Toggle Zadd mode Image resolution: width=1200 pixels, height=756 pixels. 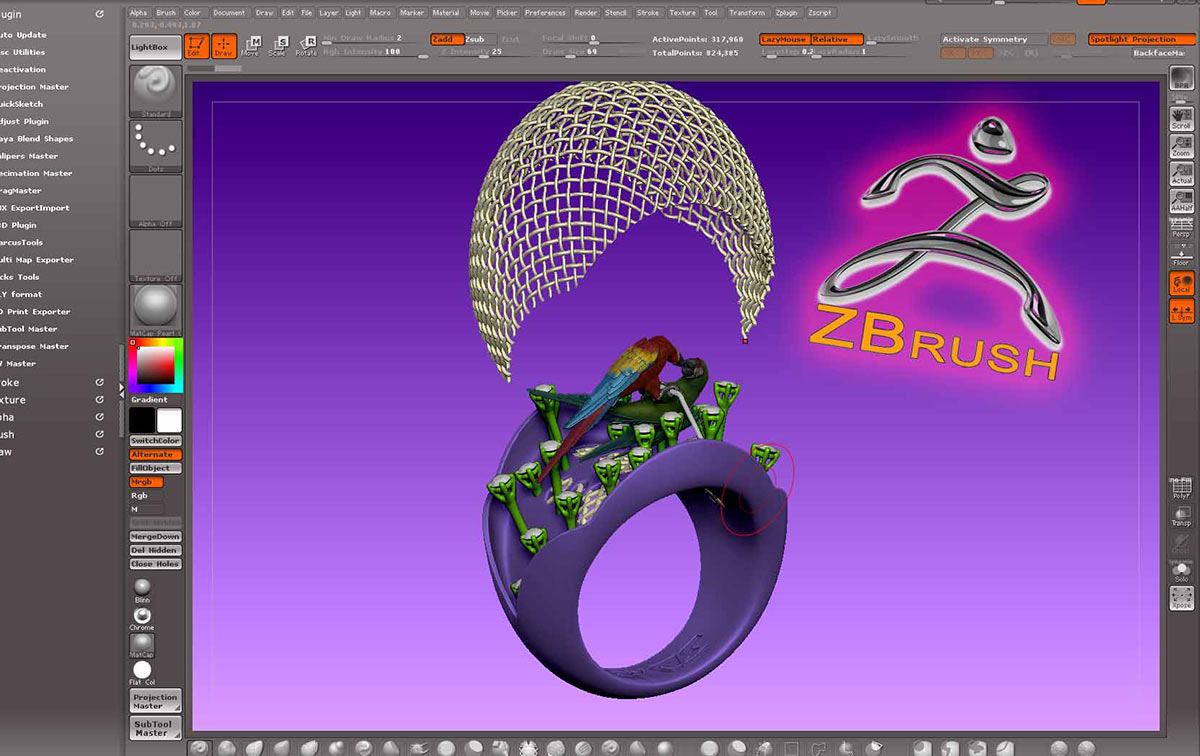(446, 39)
